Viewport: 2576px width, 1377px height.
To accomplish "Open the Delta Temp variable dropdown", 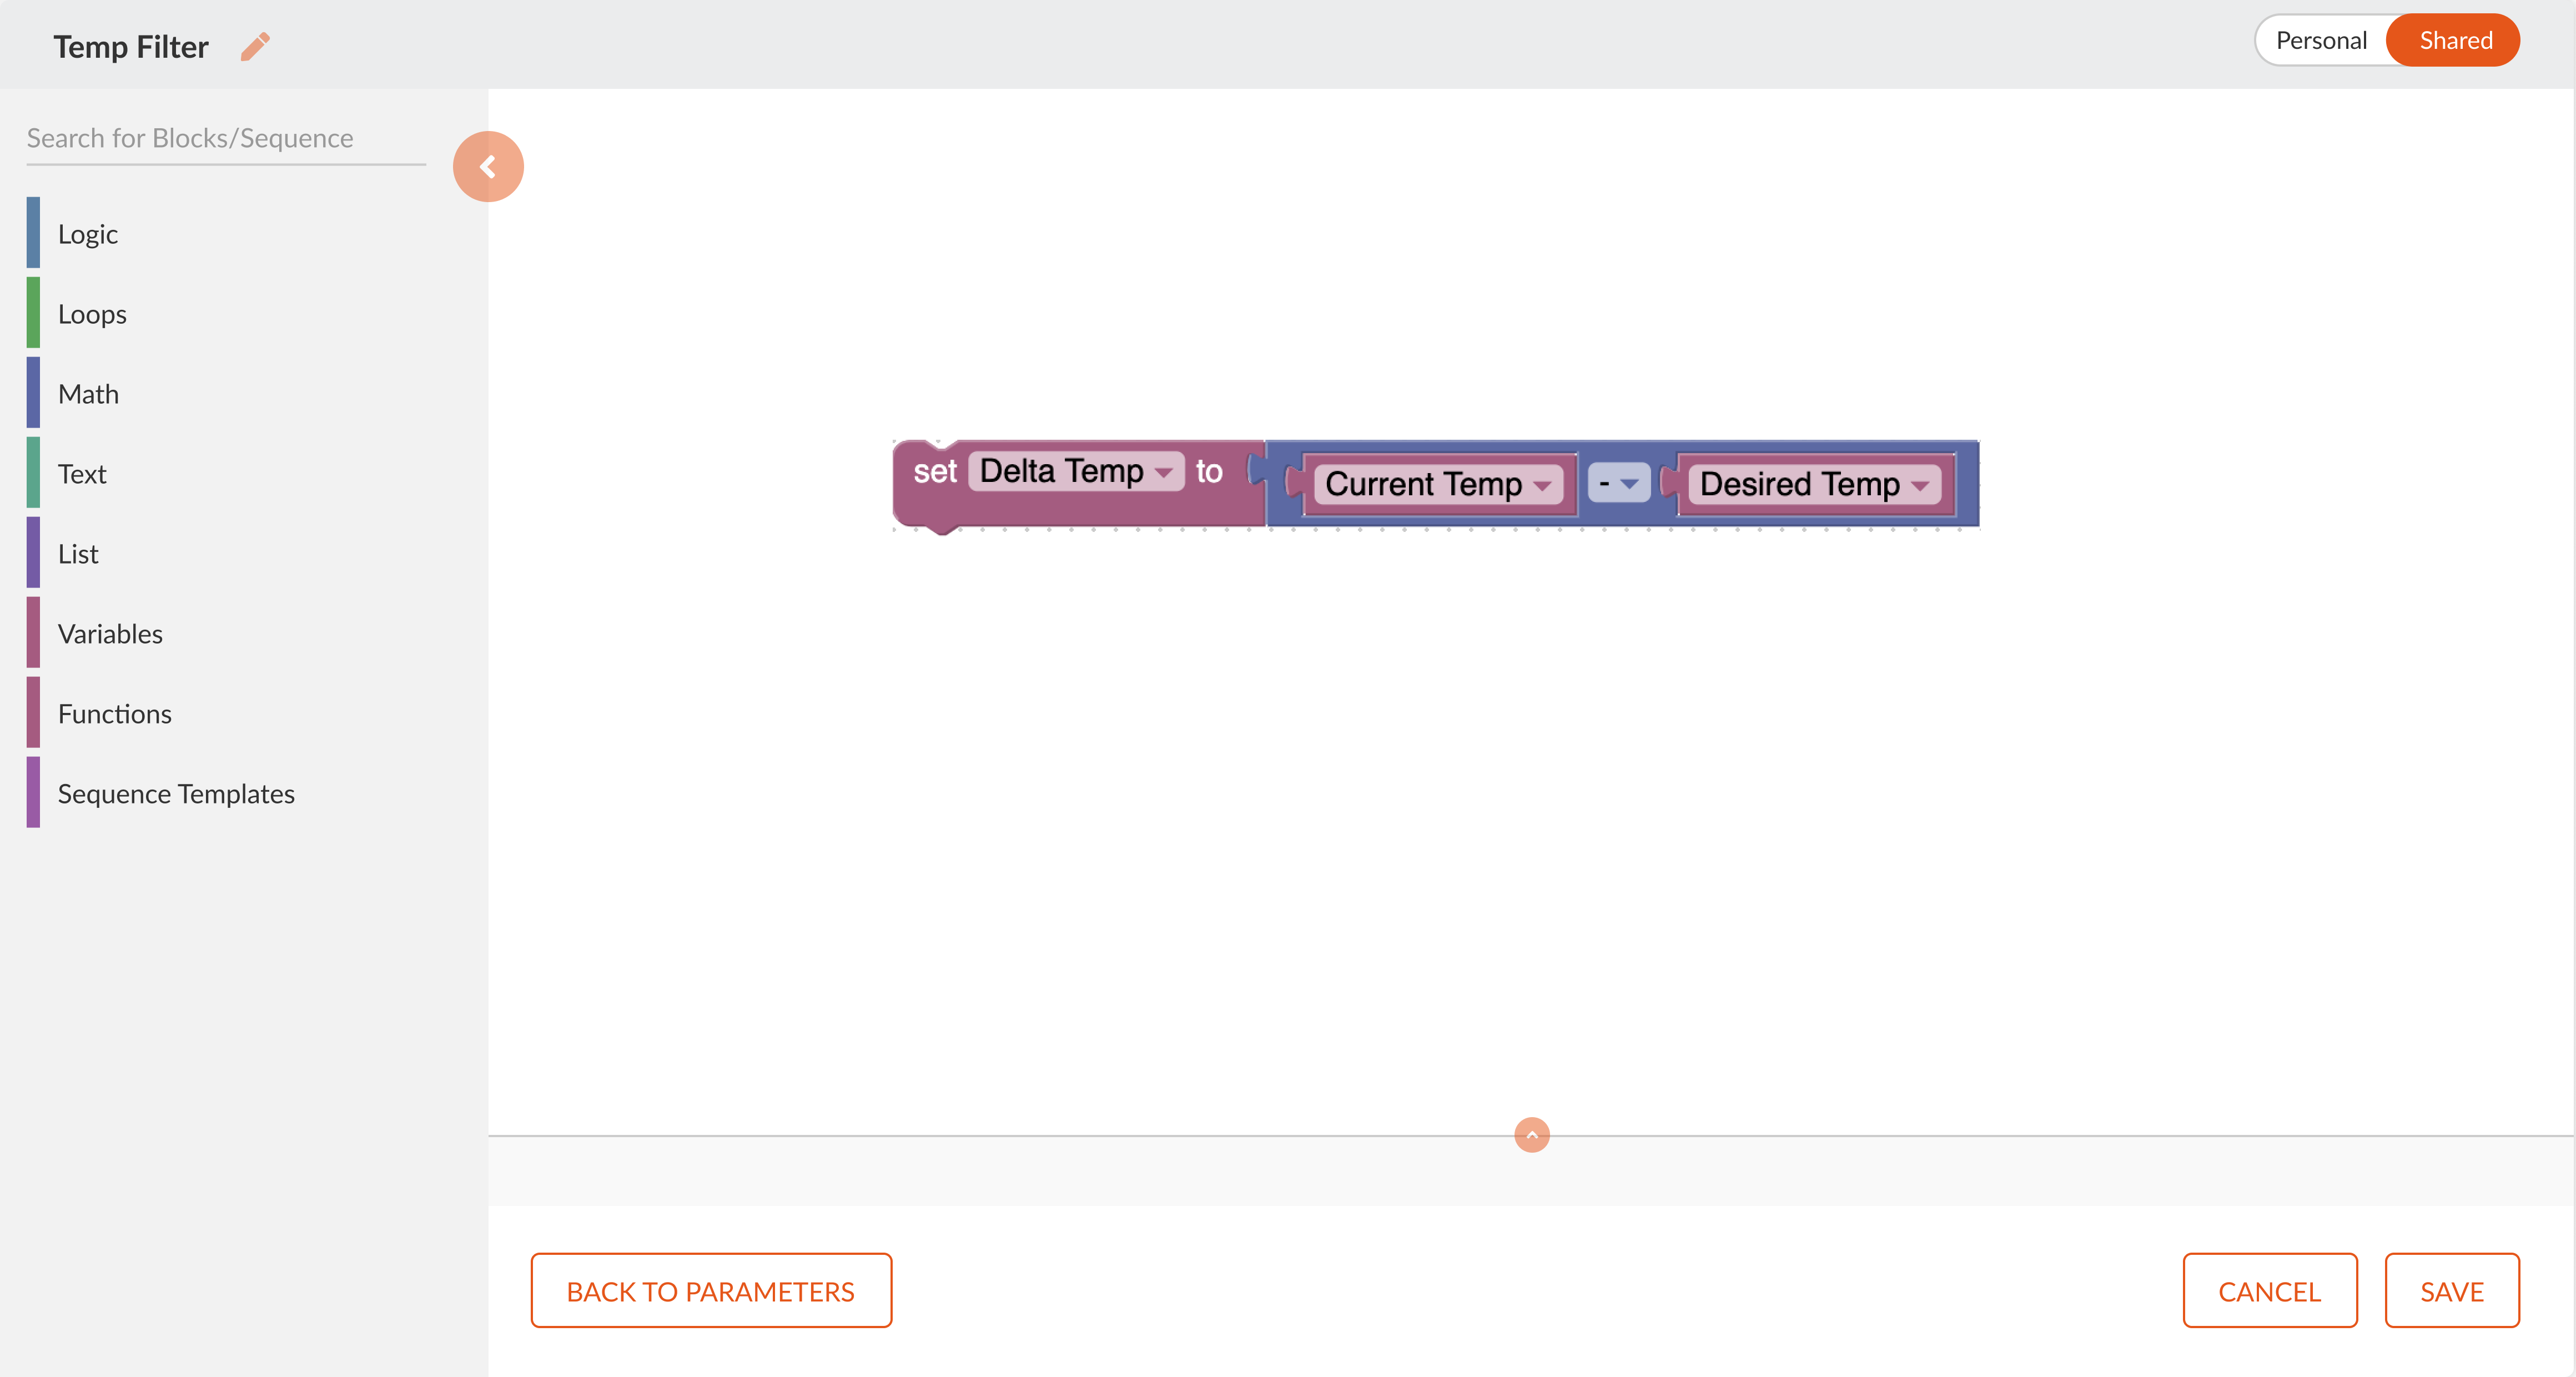I will [x=1076, y=471].
